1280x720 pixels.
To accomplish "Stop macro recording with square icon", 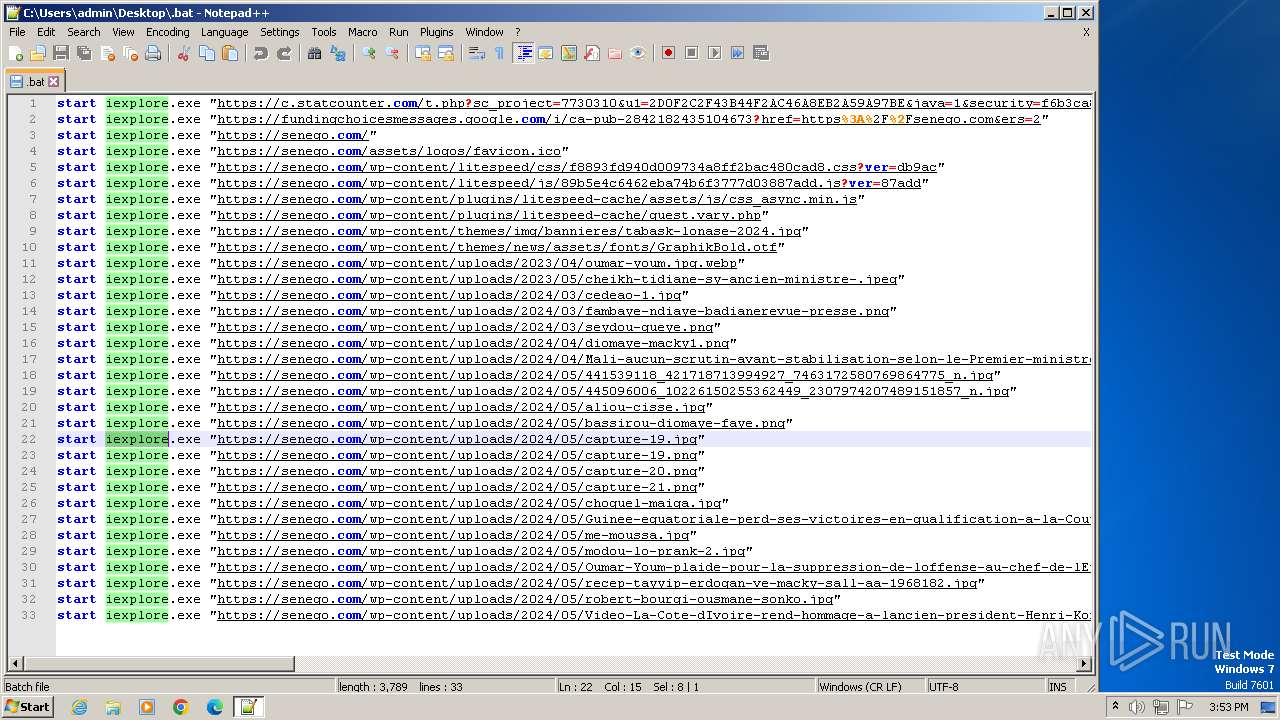I will 691,53.
